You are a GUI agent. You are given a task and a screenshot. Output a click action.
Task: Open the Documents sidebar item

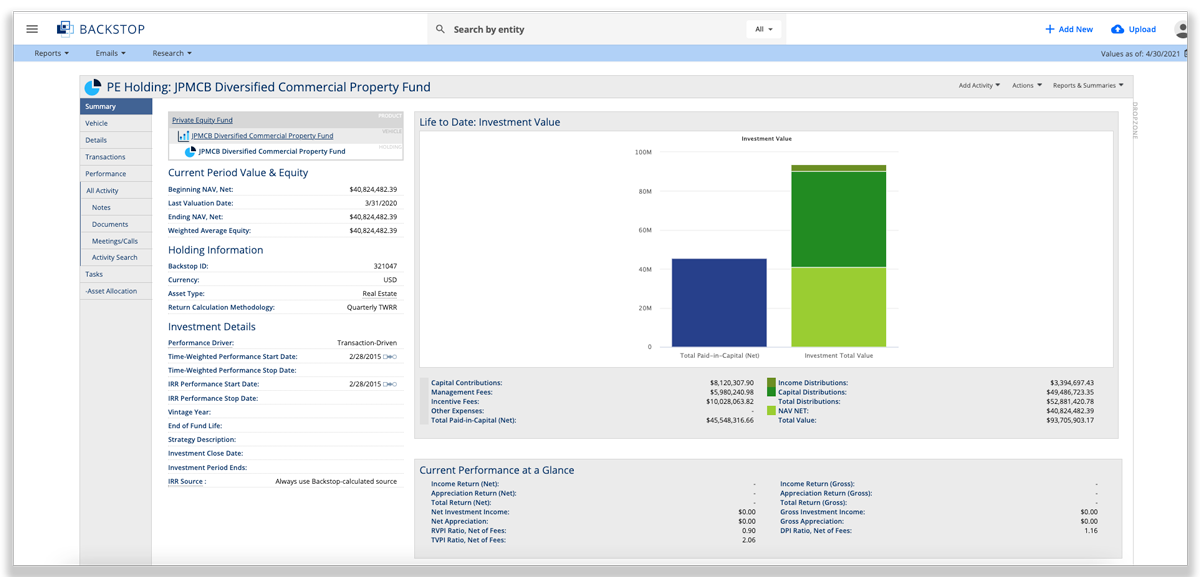tap(116, 224)
